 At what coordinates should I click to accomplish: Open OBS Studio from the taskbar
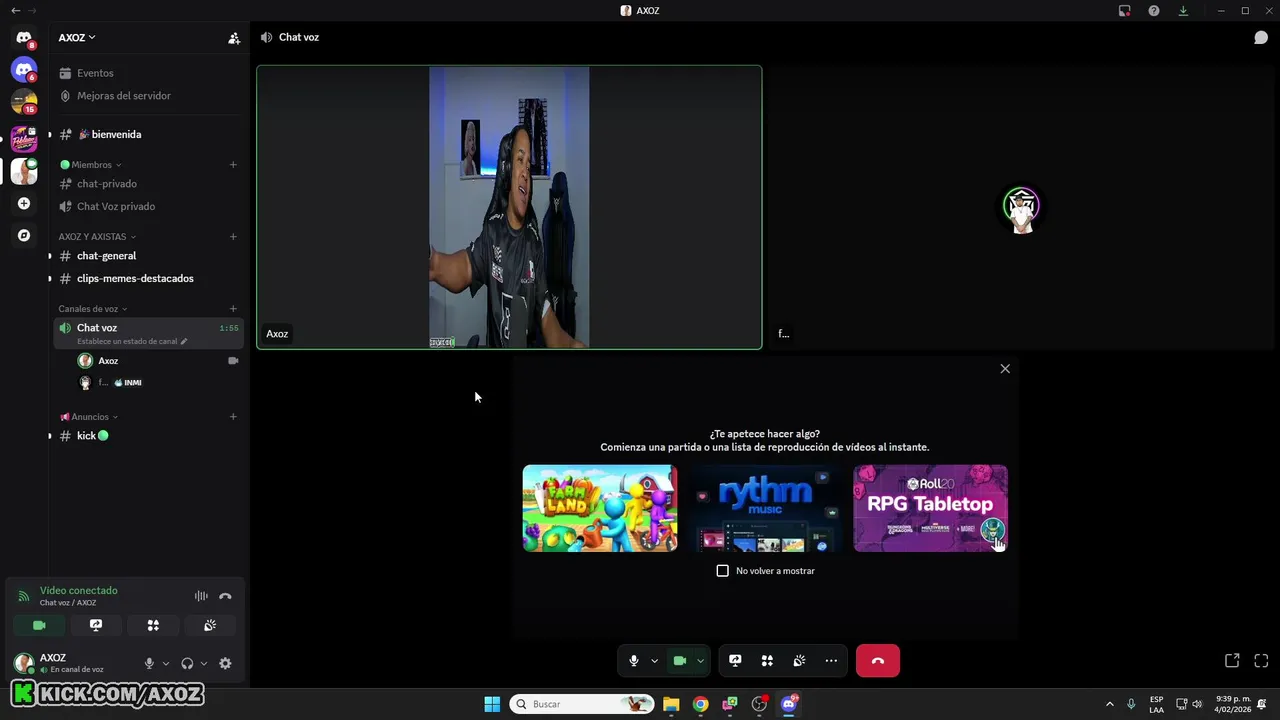[x=759, y=704]
